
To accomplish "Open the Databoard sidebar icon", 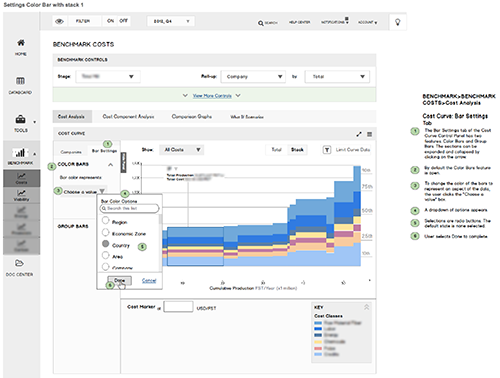I will [x=20, y=81].
